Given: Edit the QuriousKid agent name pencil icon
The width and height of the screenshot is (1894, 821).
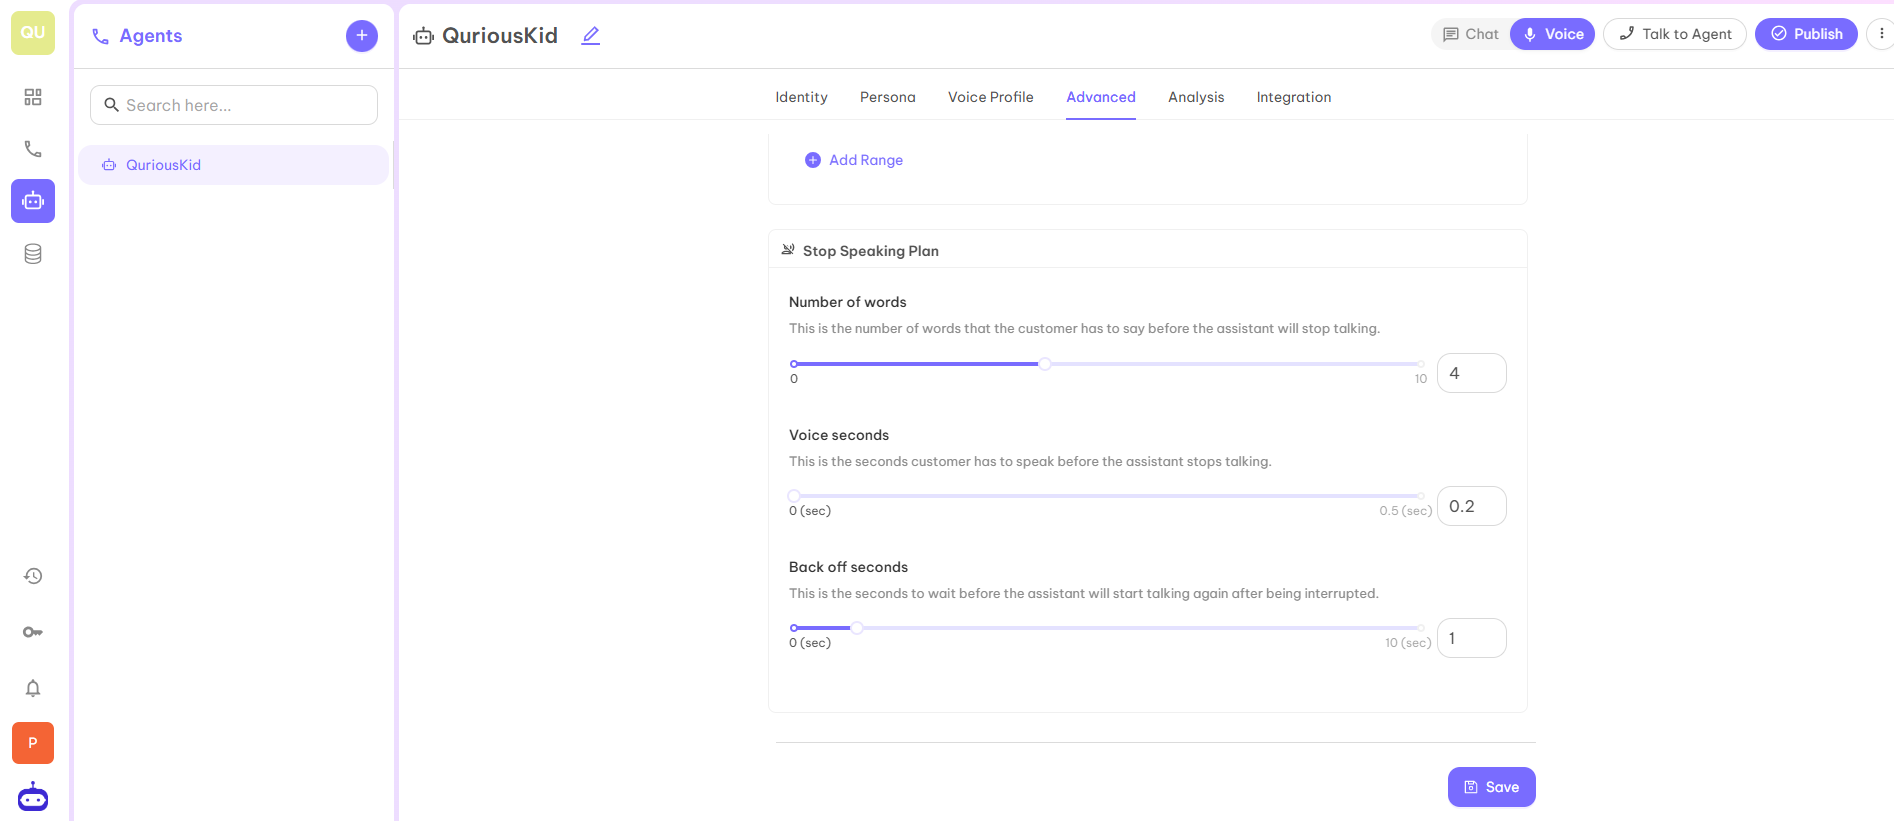Looking at the screenshot, I should 591,36.
